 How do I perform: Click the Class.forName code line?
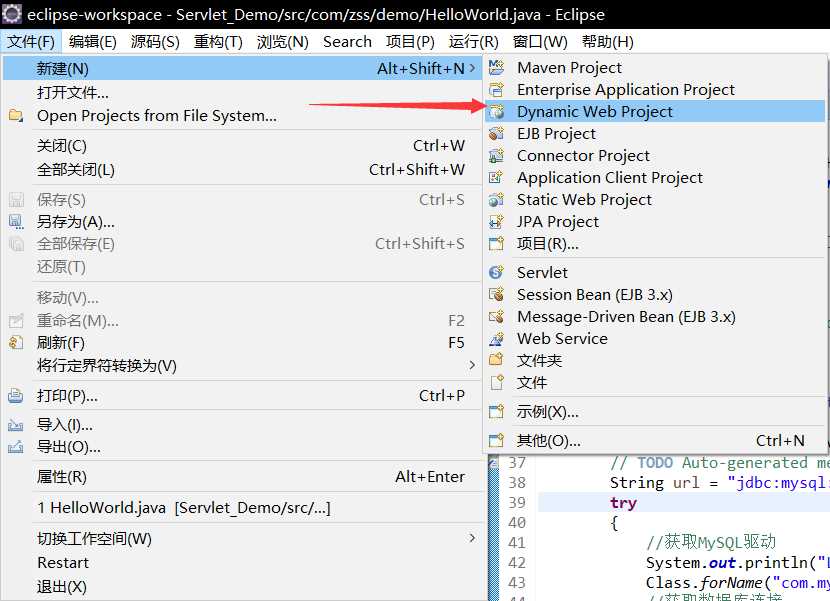pos(737,582)
